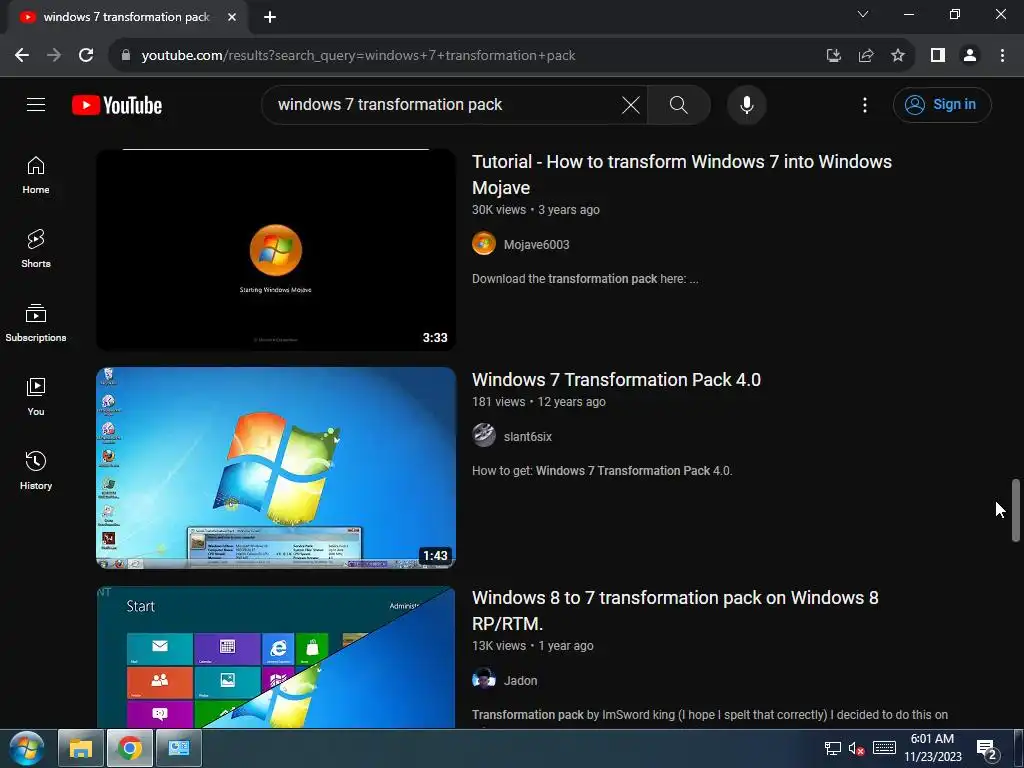The height and width of the screenshot is (768, 1024).
Task: Switch to Chrome on the taskbar
Action: [129, 748]
